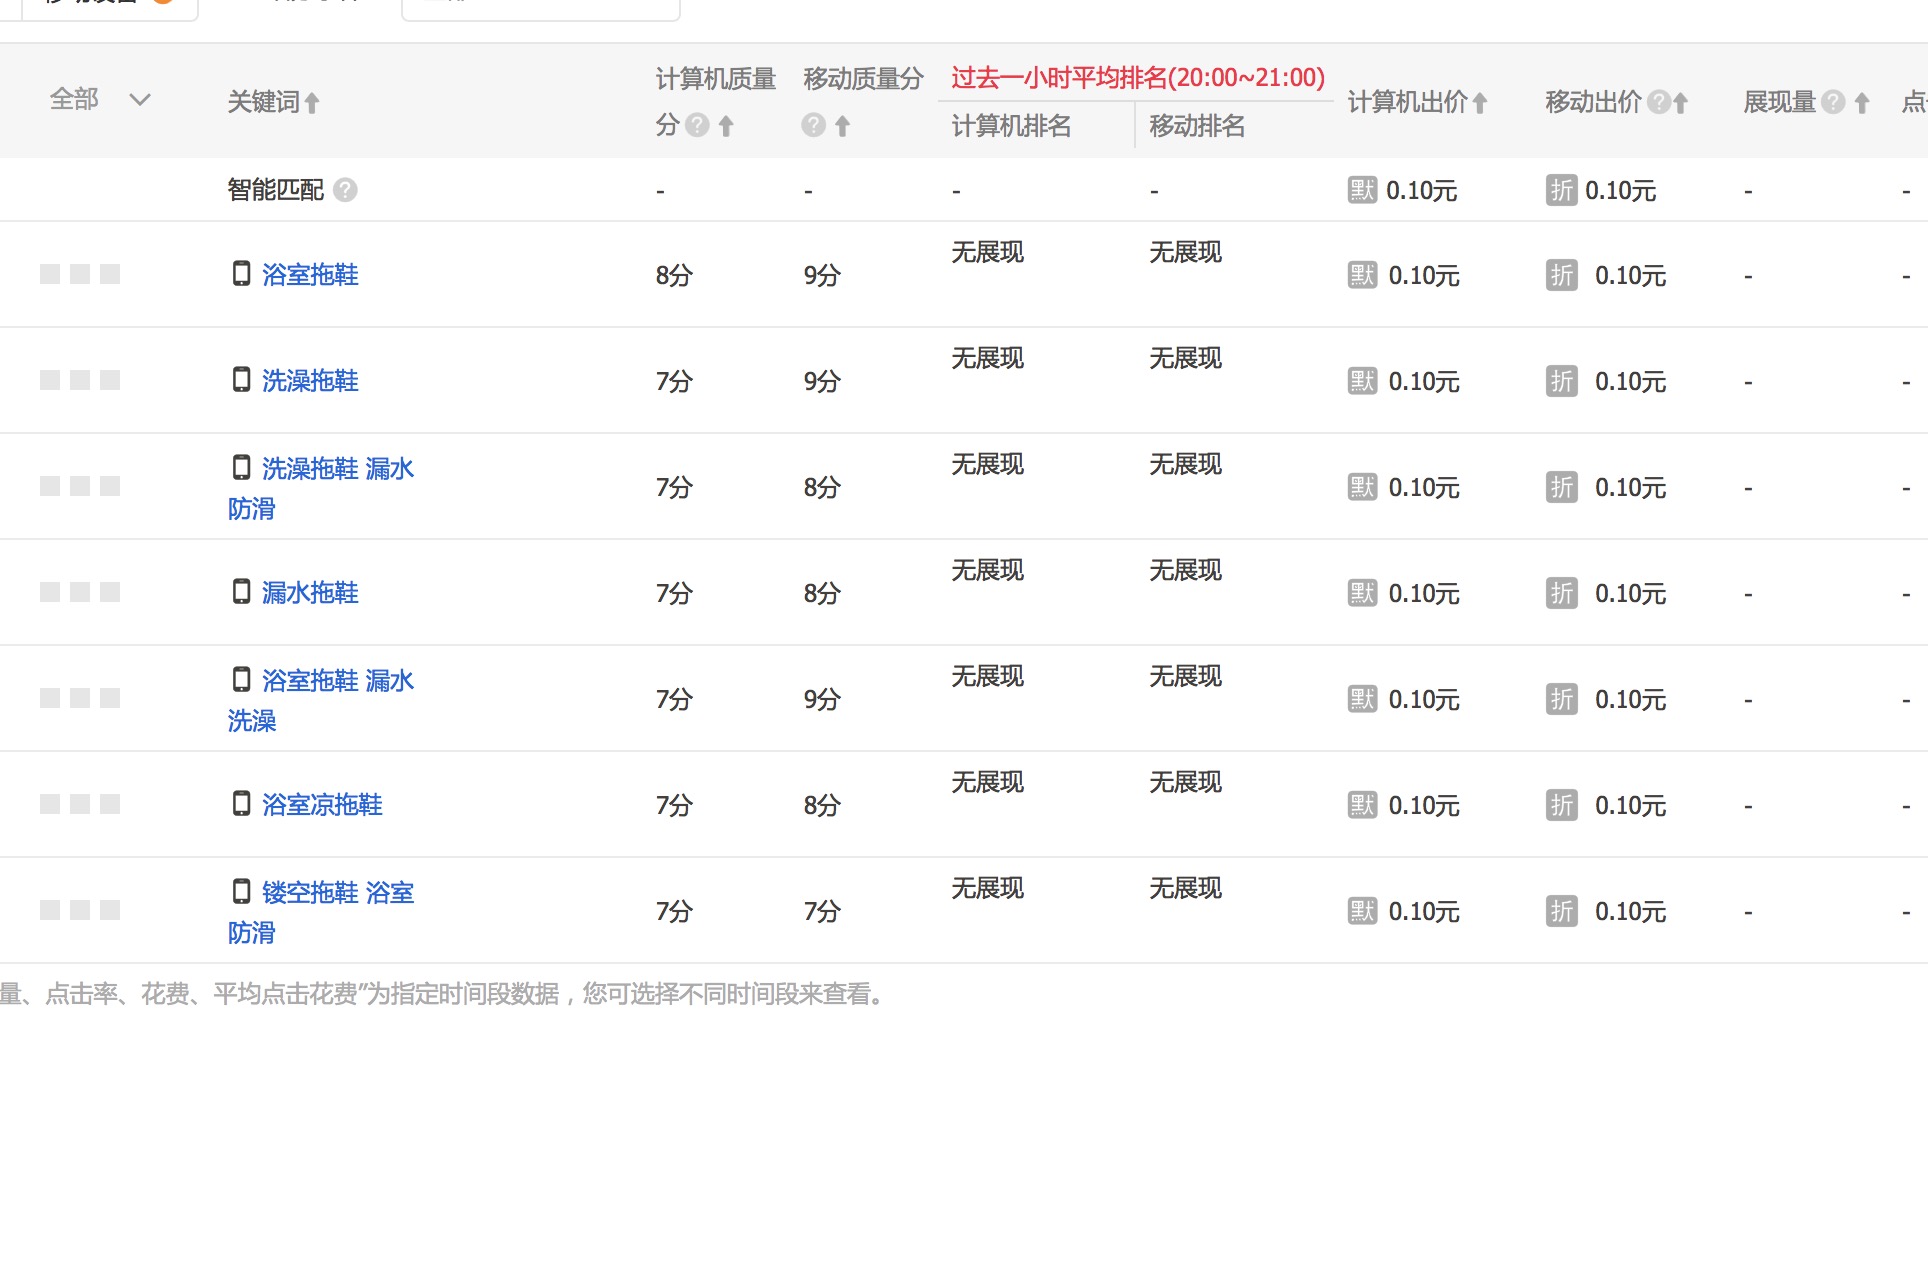
Task: Click the help icon beside 移动出价 header
Action: [x=1660, y=101]
